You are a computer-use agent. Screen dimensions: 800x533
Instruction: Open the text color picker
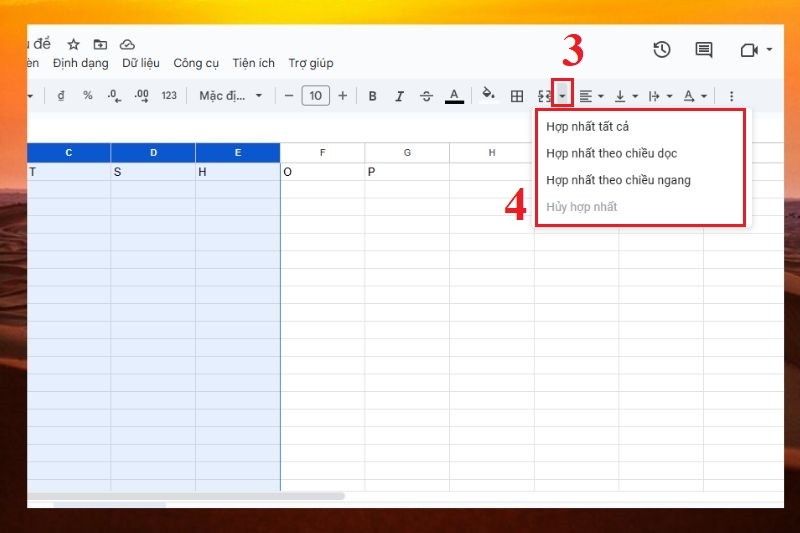454,96
